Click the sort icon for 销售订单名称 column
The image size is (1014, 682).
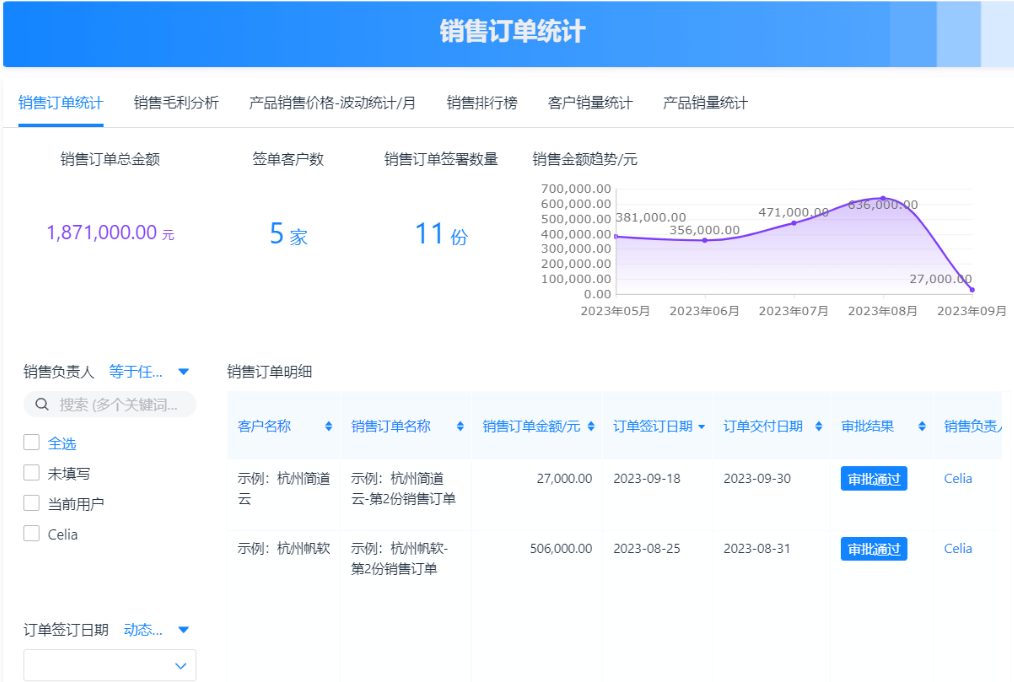tap(460, 426)
